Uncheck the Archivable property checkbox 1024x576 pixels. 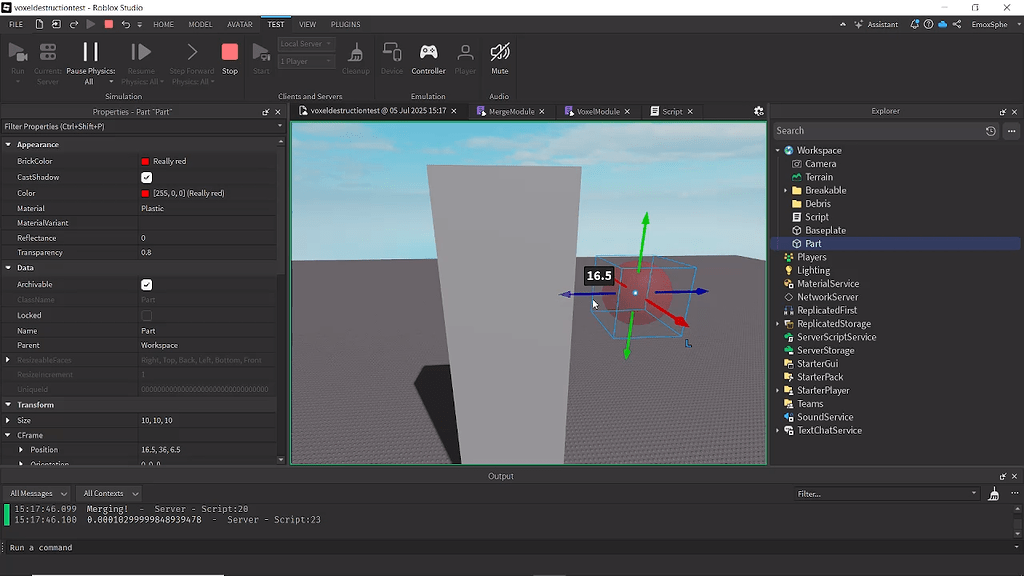146,284
